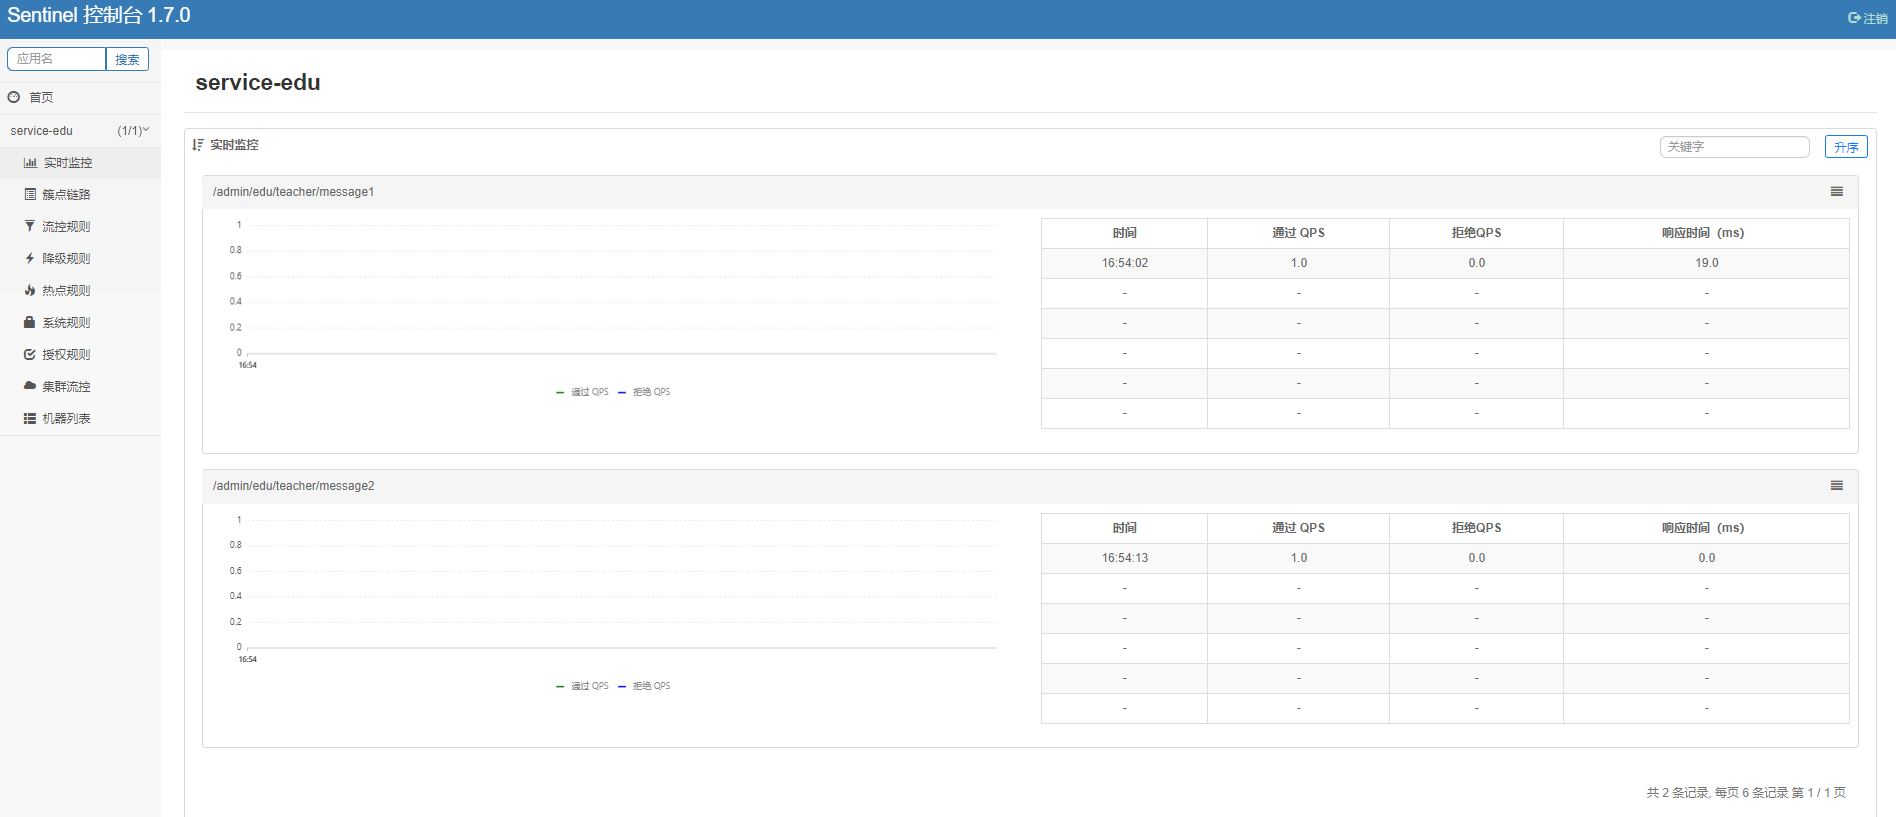Click the 16:54:02 time cell
1896x817 pixels.
(x=1125, y=263)
